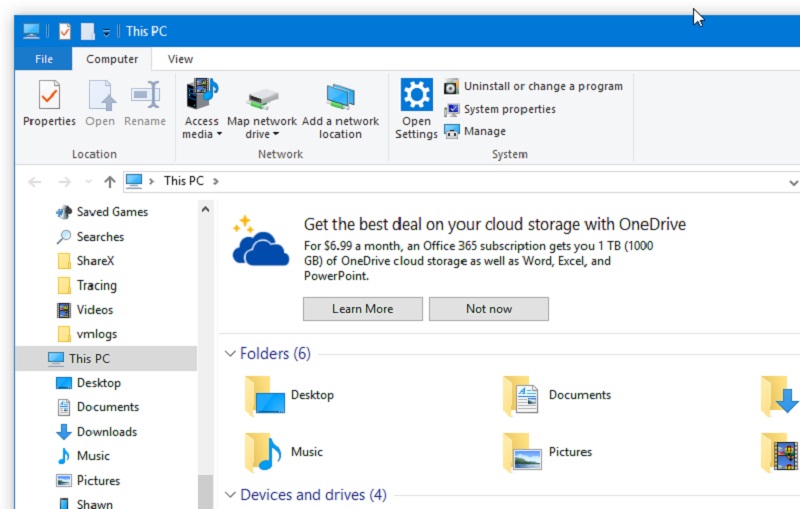Click the quick access Properties checkmark icon
This screenshot has height=509, width=800.
[x=65, y=31]
